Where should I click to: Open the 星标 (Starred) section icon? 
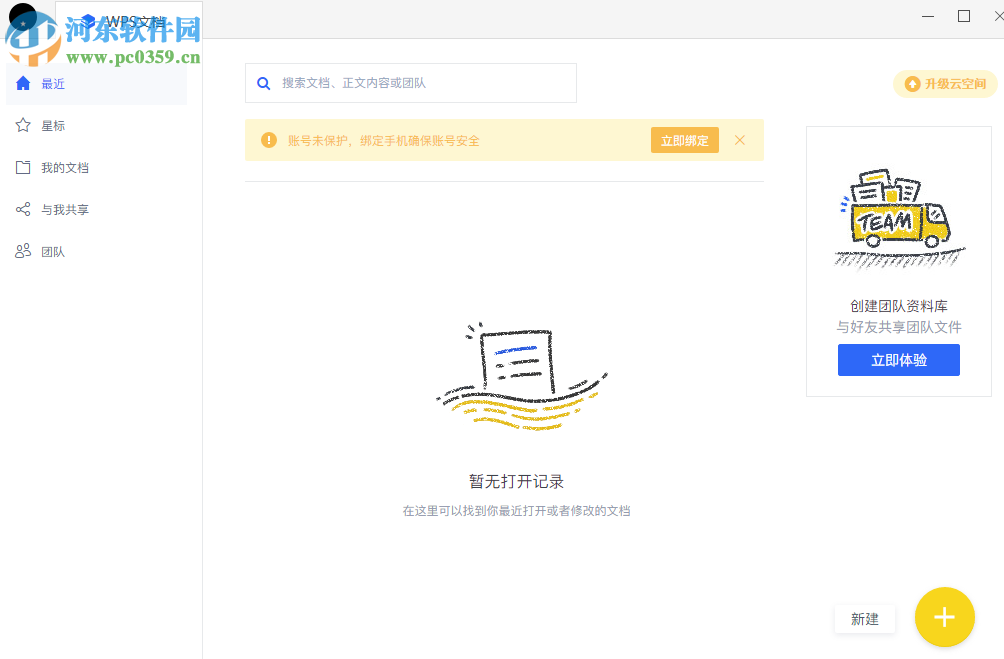[23, 125]
